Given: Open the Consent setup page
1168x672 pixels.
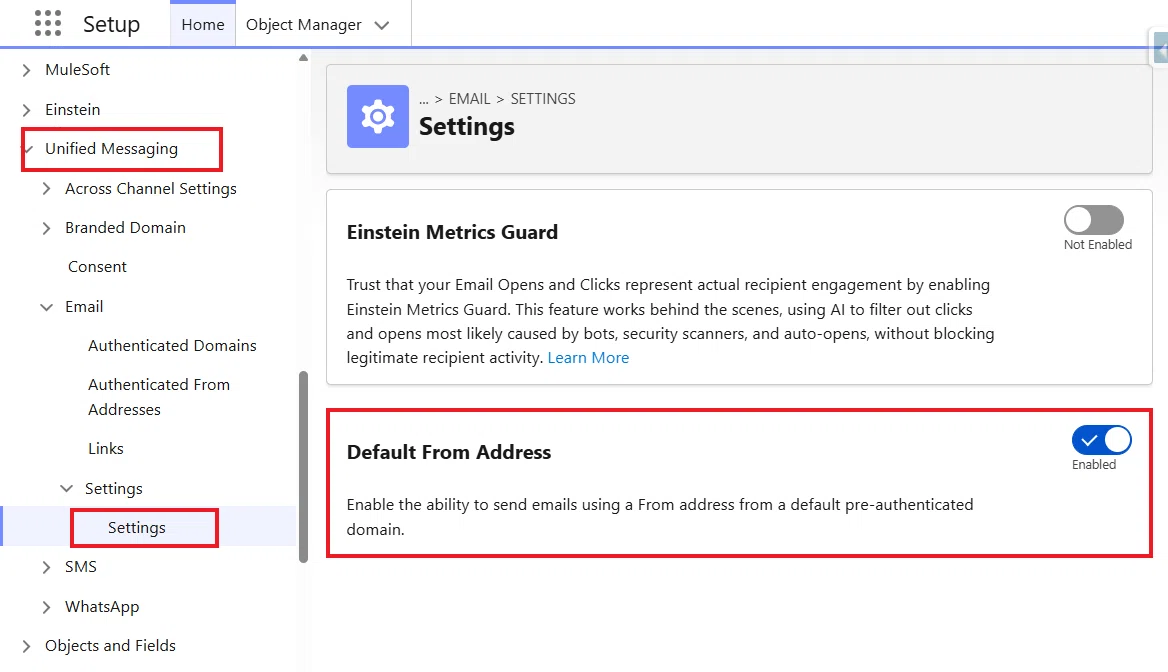Looking at the screenshot, I should (x=98, y=267).
